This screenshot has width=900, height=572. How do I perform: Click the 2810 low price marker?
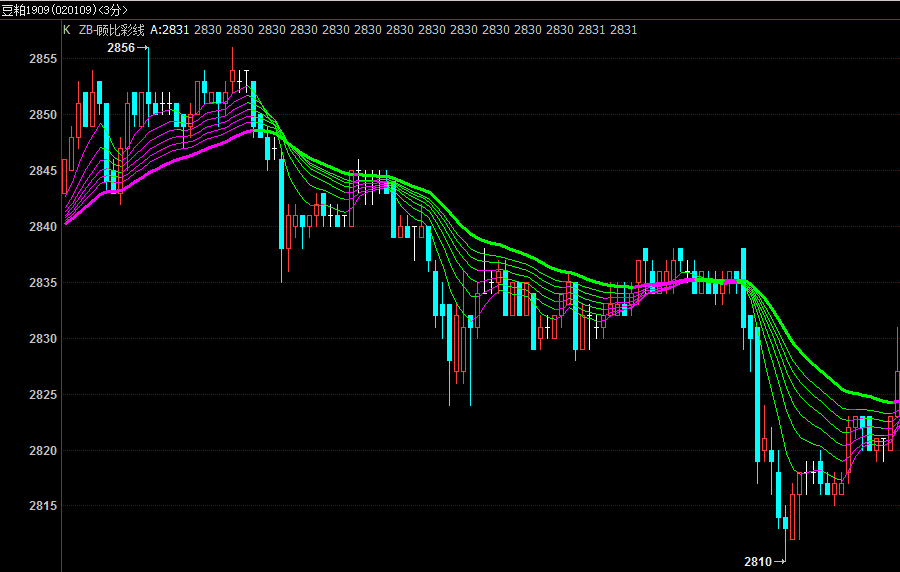click(x=758, y=562)
